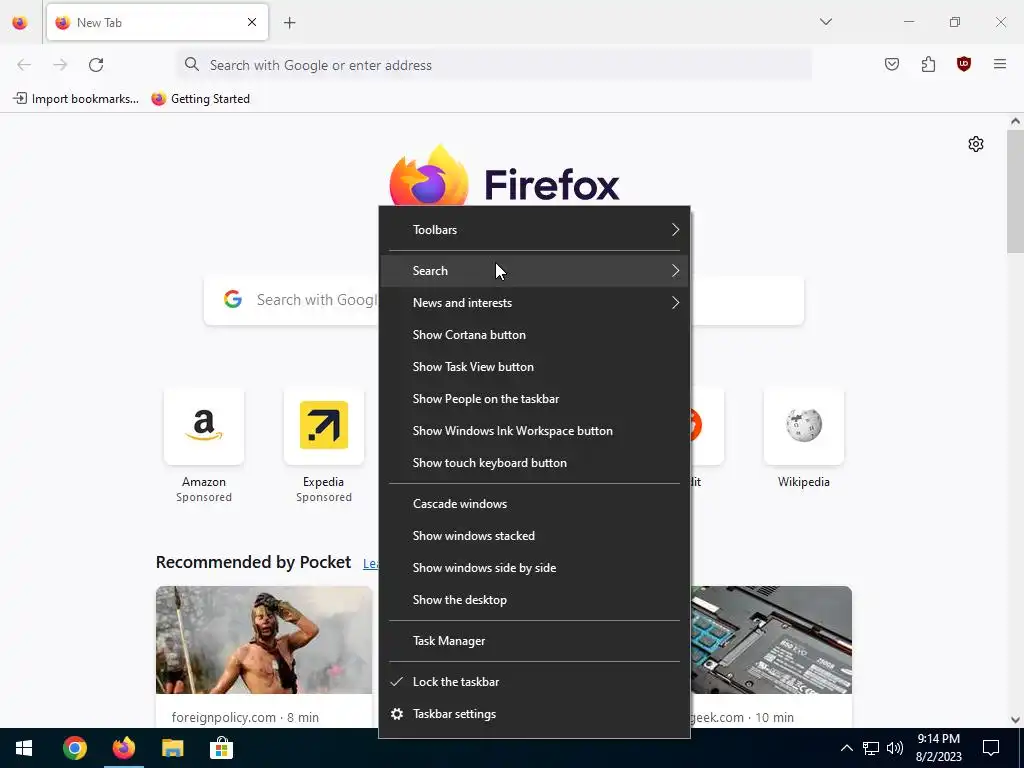Viewport: 1024px width, 768px height.
Task: Open the Firefox hamburger application menu
Action: [x=1000, y=64]
